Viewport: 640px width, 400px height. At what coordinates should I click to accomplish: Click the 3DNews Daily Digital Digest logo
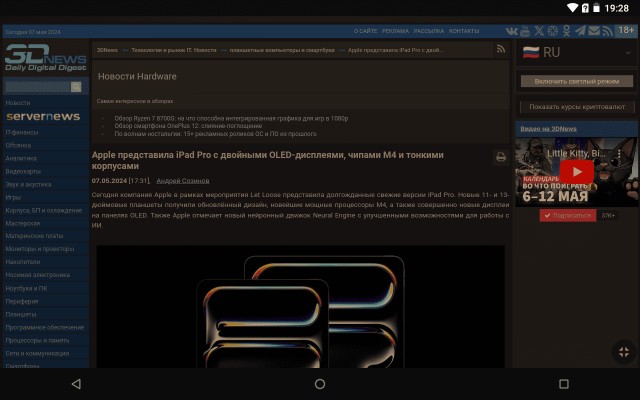(45, 58)
